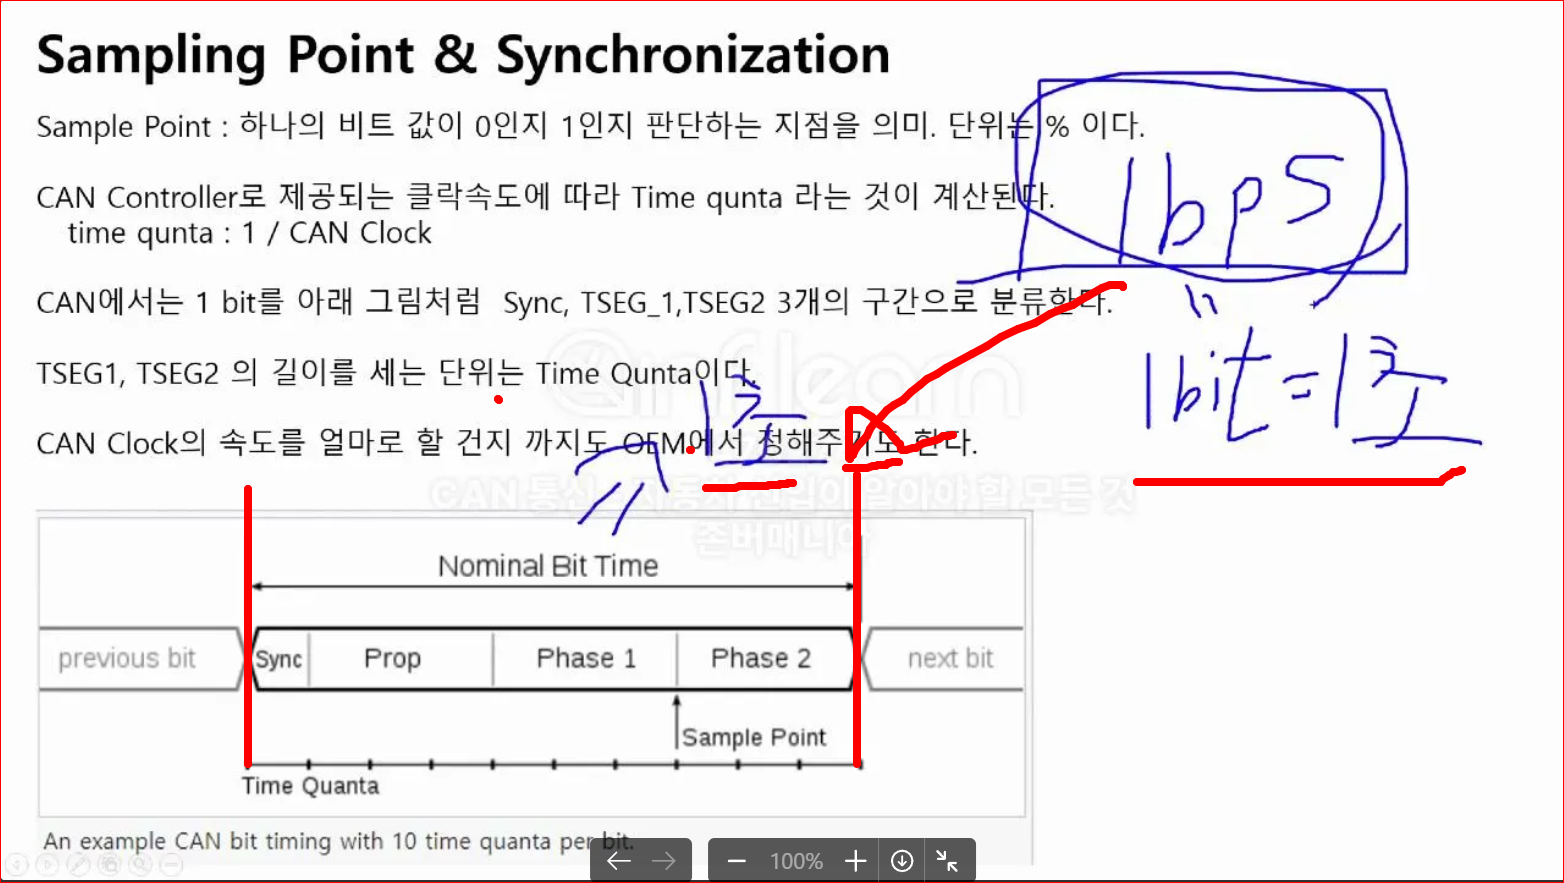Click the "Sample Point" diagram label
1564x883 pixels.
click(754, 738)
